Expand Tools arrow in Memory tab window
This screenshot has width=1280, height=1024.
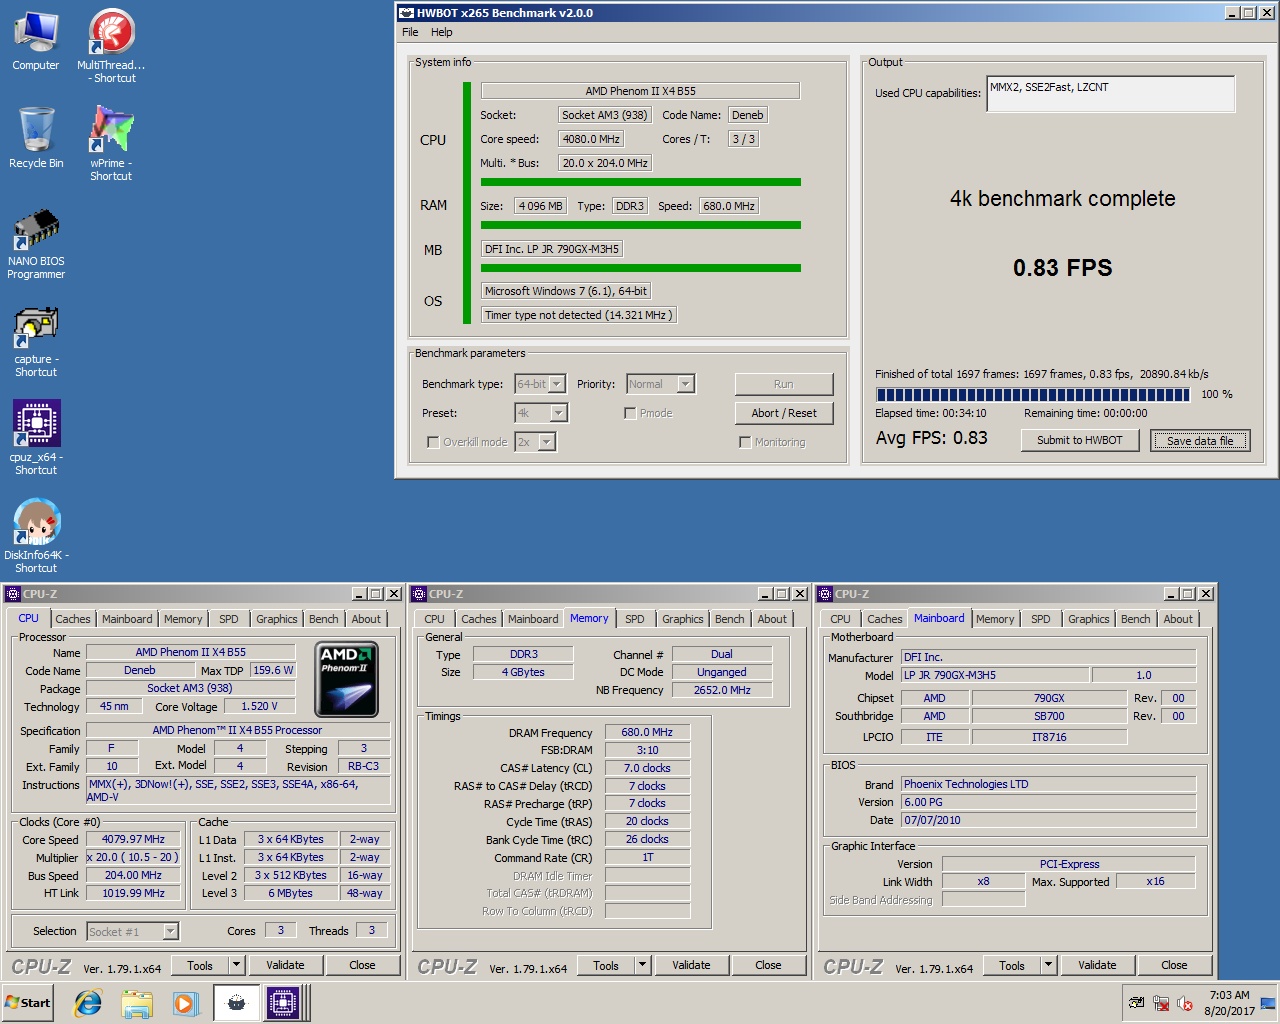642,965
